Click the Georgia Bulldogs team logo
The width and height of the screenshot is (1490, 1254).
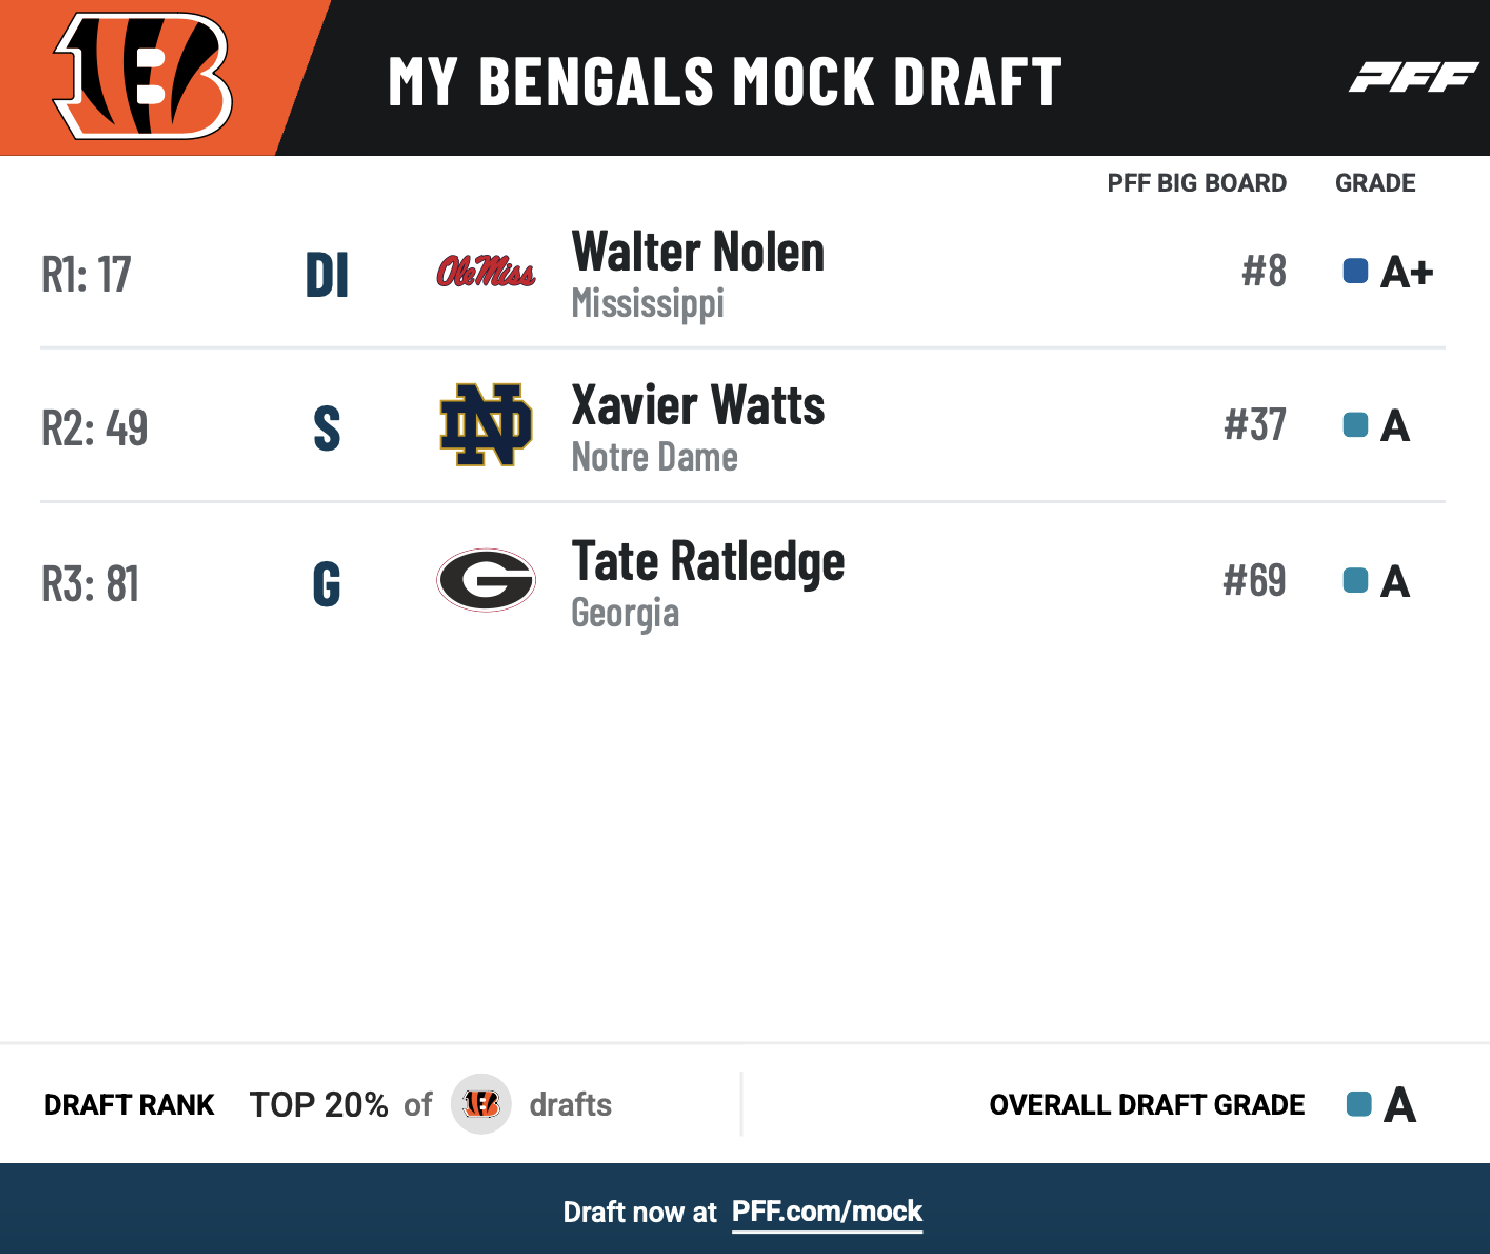(x=486, y=580)
